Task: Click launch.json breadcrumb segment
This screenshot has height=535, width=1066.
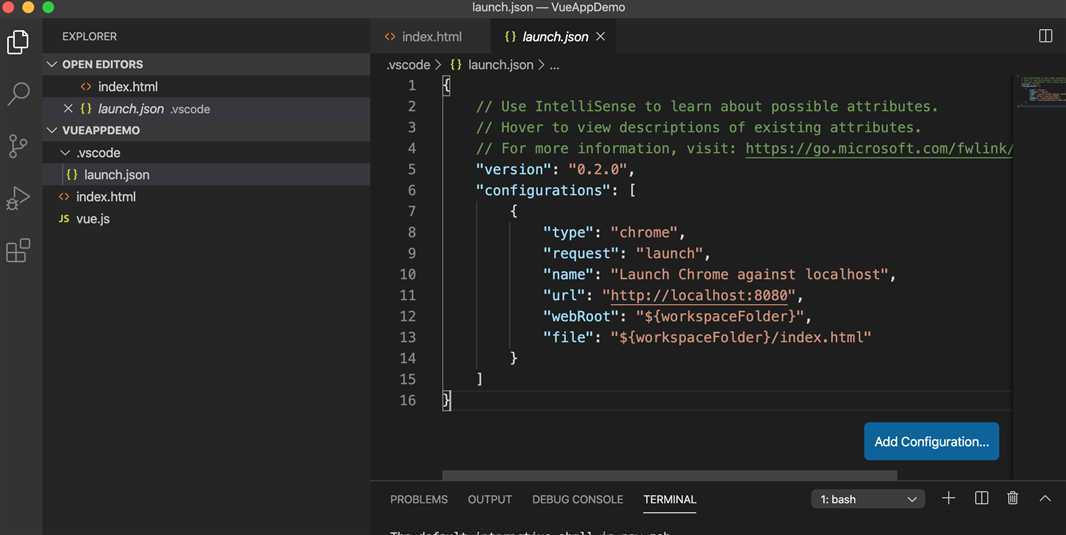Action: [500, 65]
